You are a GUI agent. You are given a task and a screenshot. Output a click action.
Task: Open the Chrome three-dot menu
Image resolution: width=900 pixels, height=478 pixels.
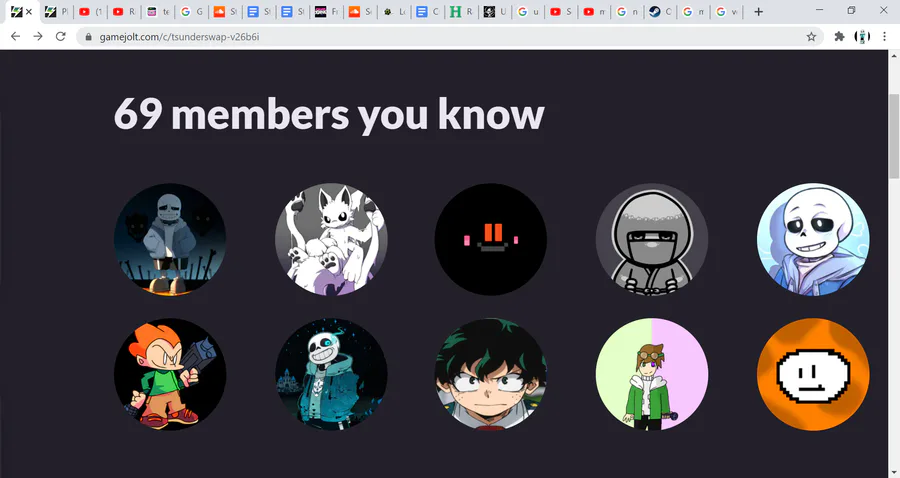pos(885,37)
